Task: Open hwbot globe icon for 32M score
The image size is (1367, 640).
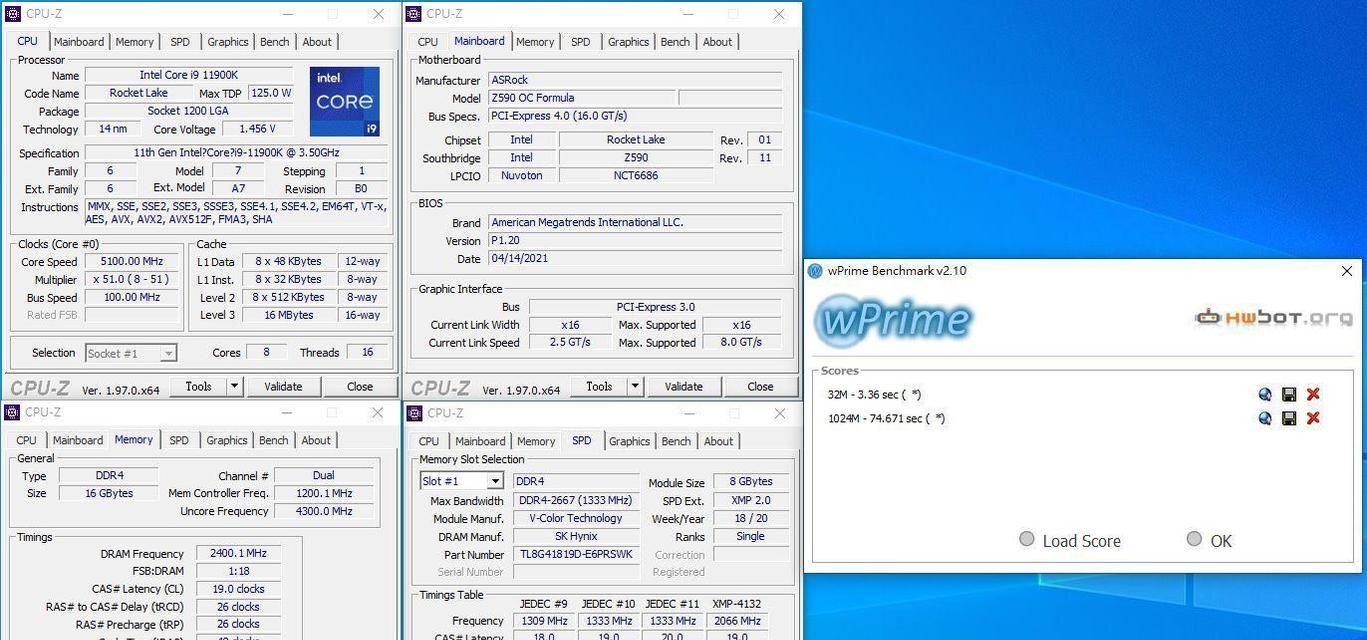Action: click(x=1265, y=394)
